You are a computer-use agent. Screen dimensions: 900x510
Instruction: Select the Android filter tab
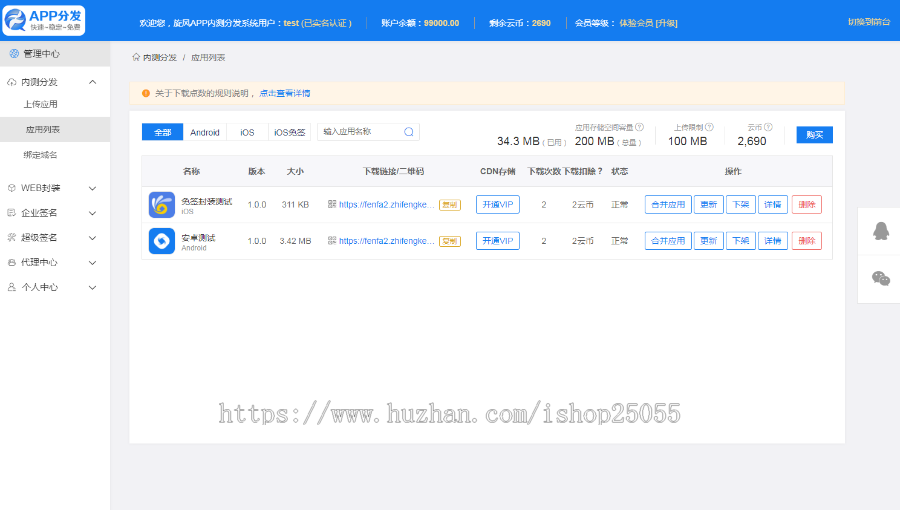[205, 132]
